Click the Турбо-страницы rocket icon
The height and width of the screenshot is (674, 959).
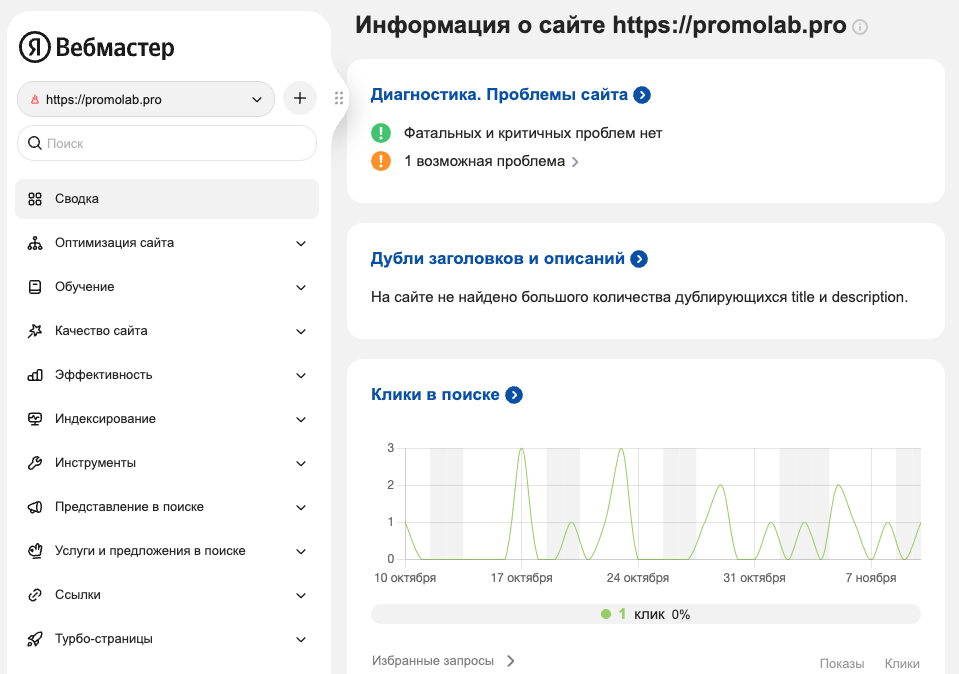pyautogui.click(x=35, y=639)
